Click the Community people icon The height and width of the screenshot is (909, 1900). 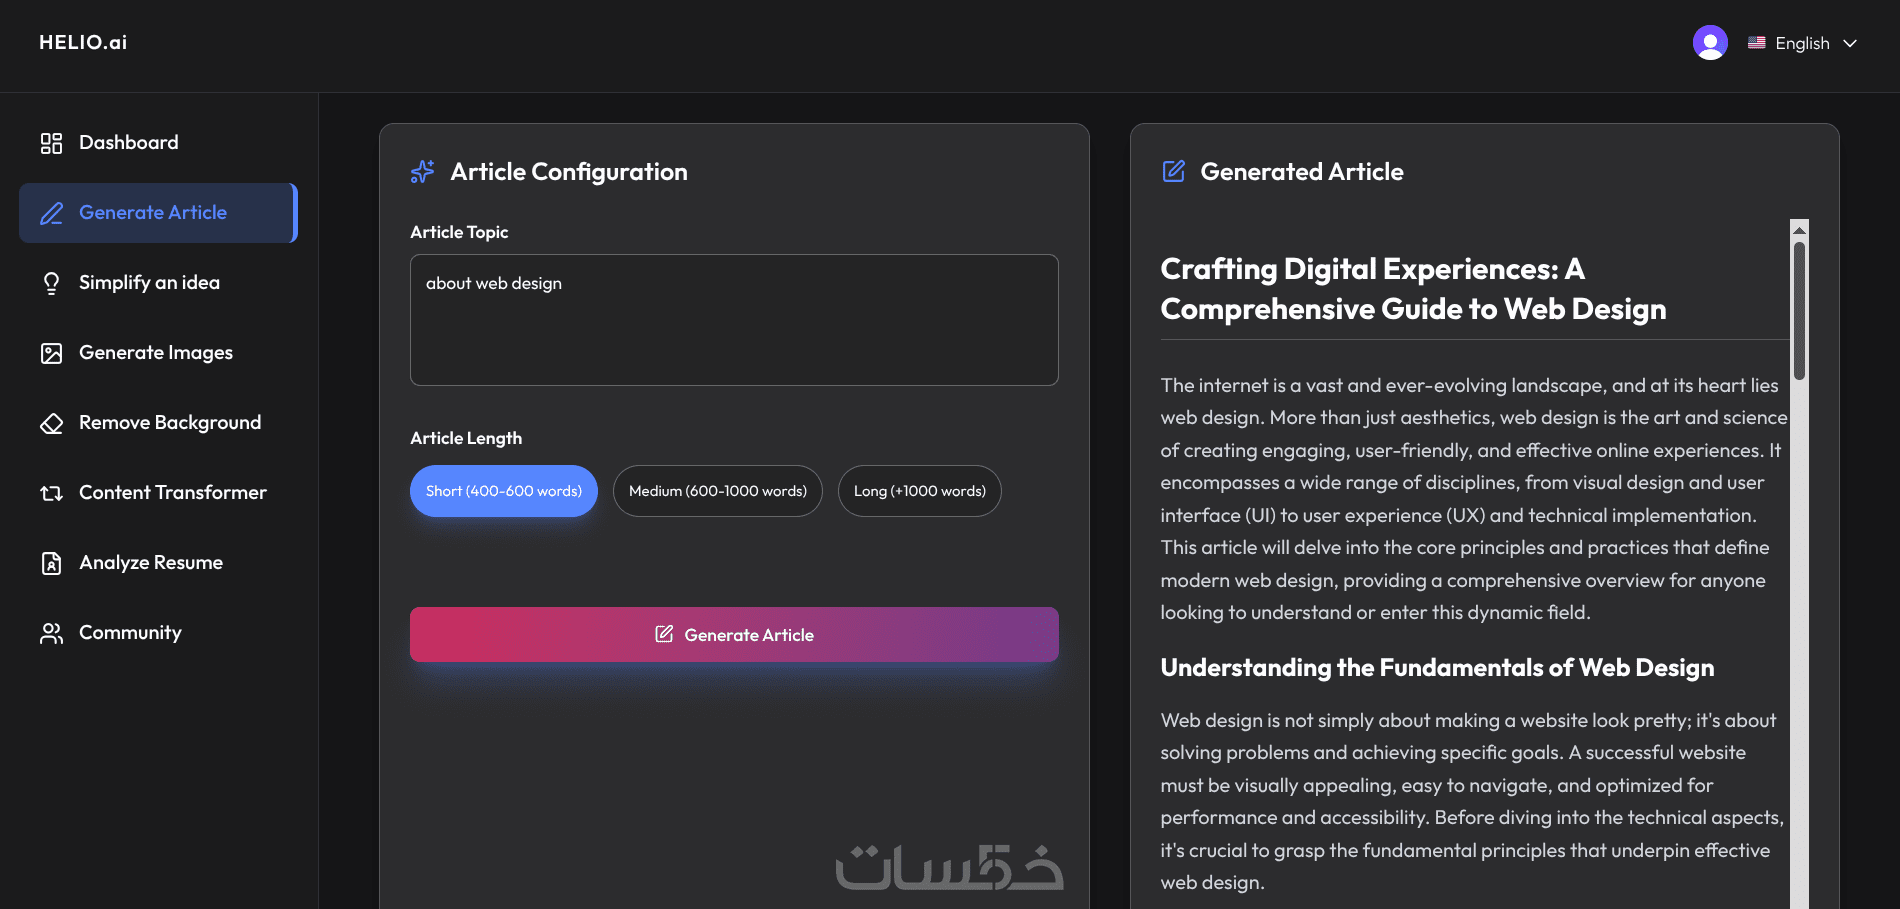pyautogui.click(x=51, y=633)
